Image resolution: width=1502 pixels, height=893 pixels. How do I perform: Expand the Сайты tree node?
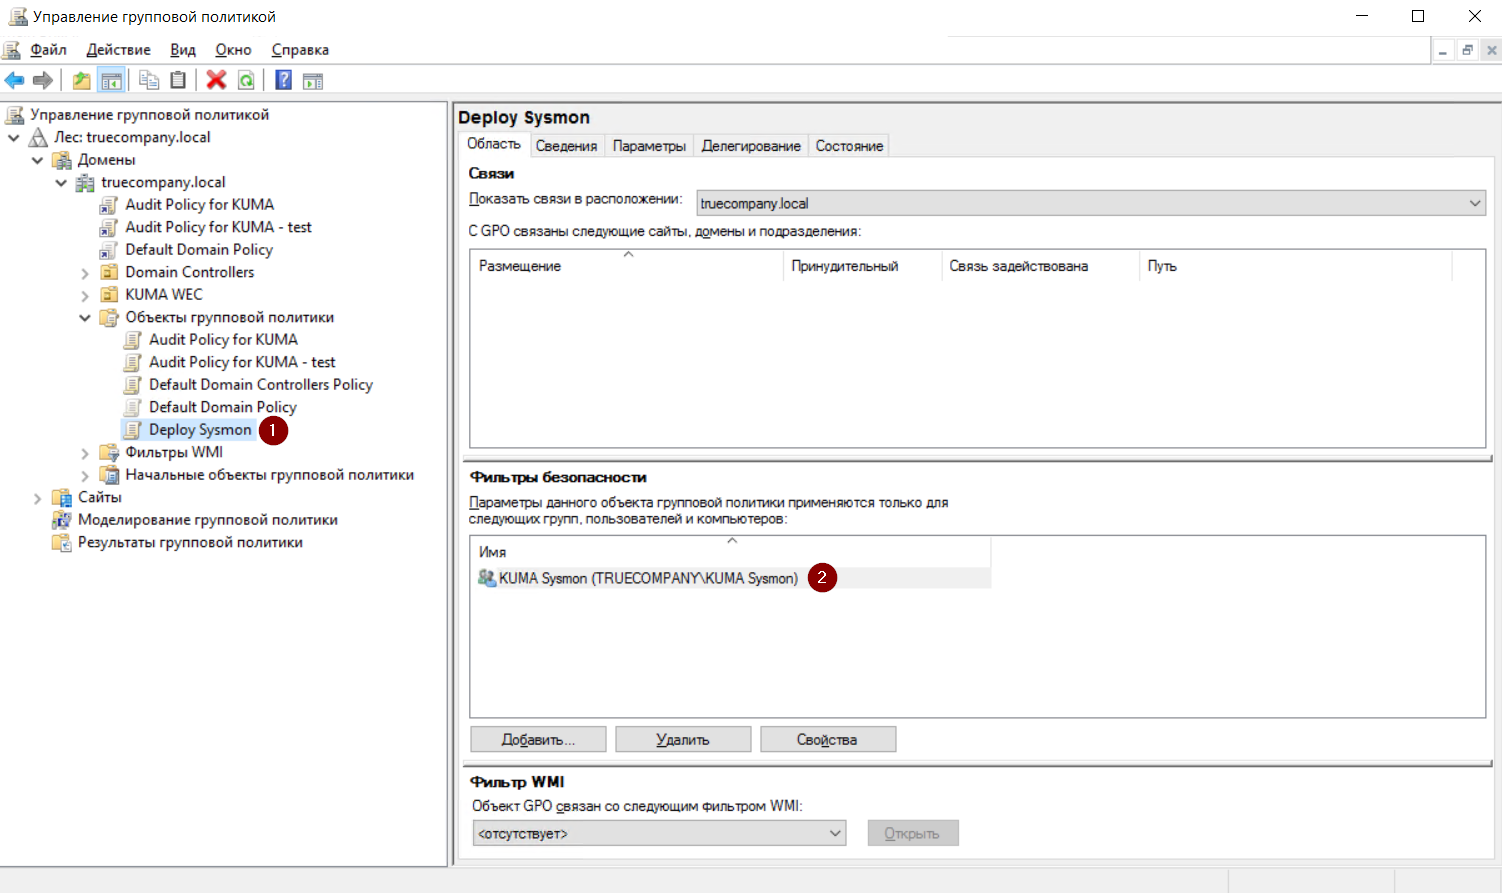click(38, 498)
